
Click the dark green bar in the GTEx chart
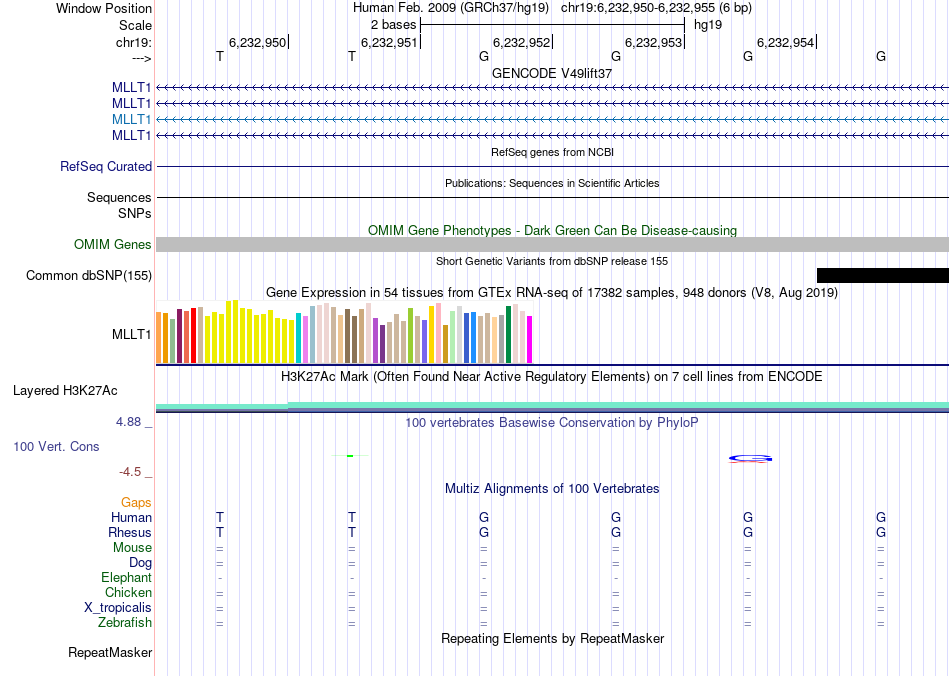508,334
